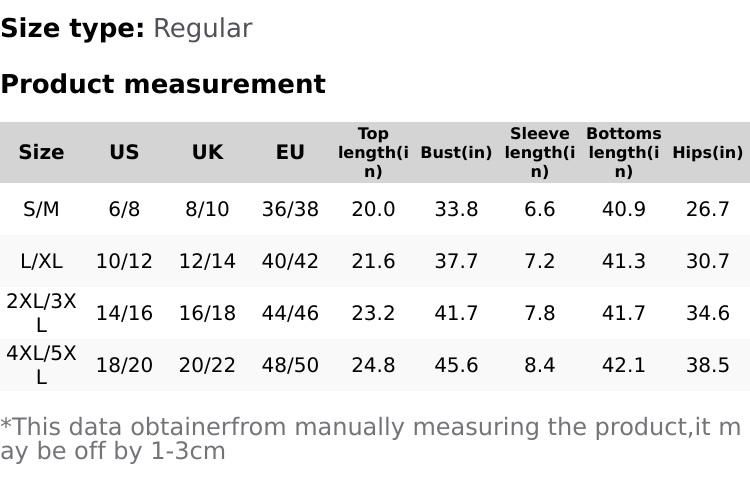Click the Size column header
This screenshot has height=487, width=750.
click(41, 152)
